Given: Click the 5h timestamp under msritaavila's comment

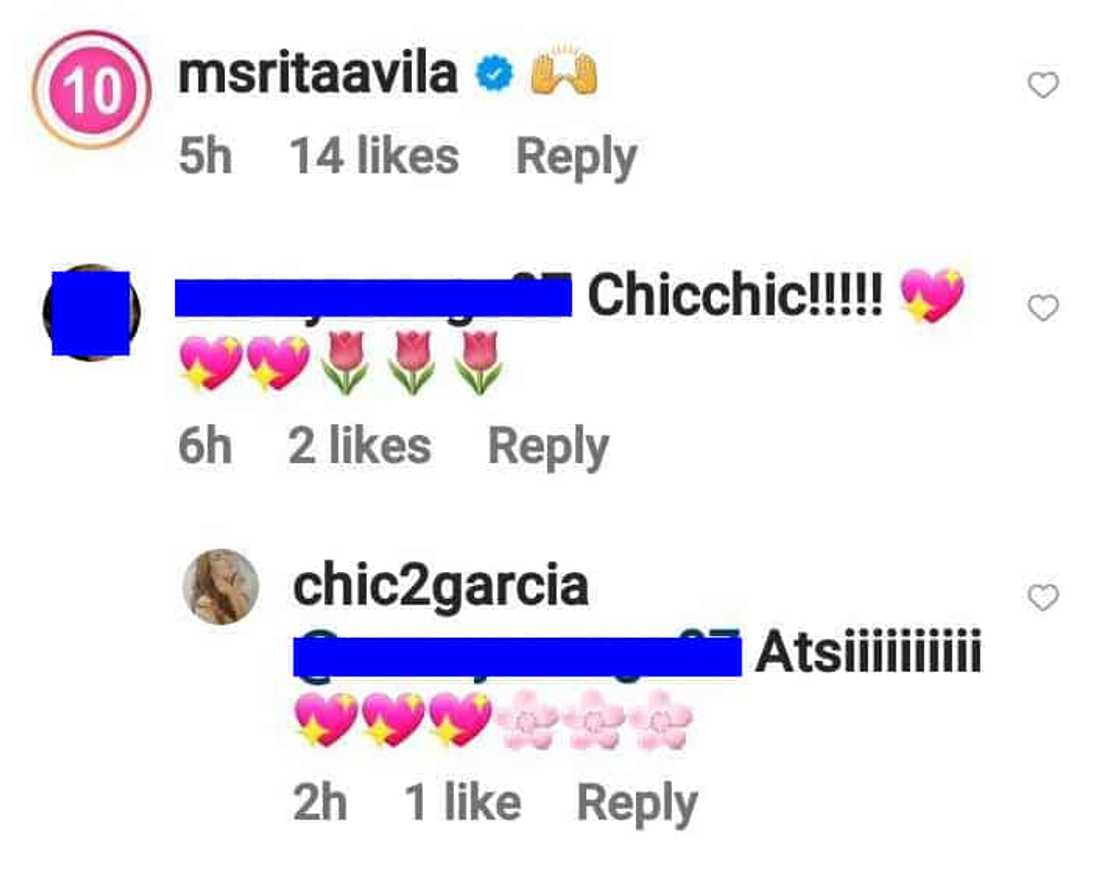Looking at the screenshot, I should (205, 156).
